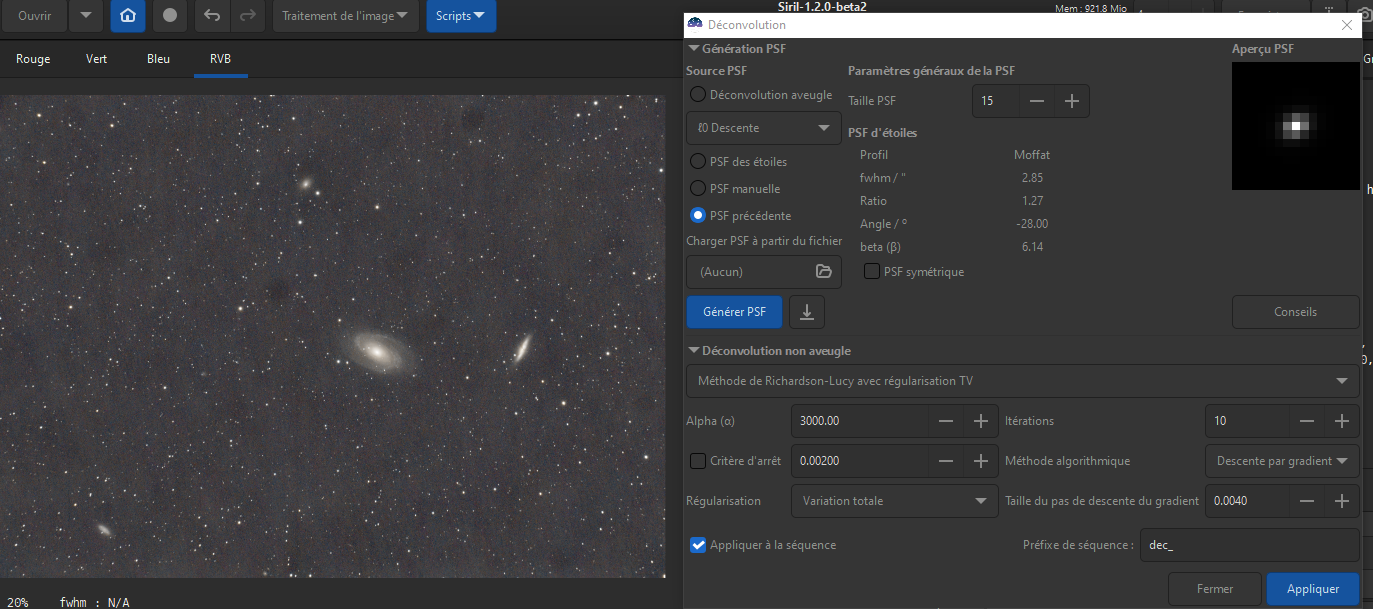Open the ℓ0 Descente dropdown
1373x609 pixels.
(763, 128)
